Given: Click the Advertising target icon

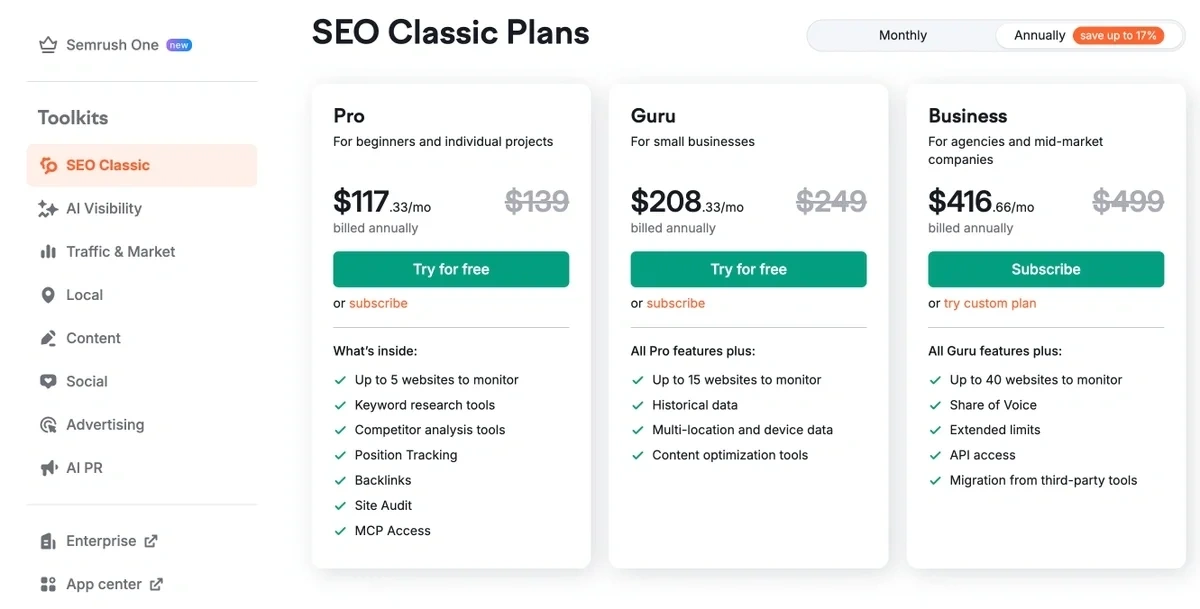Looking at the screenshot, I should (48, 425).
